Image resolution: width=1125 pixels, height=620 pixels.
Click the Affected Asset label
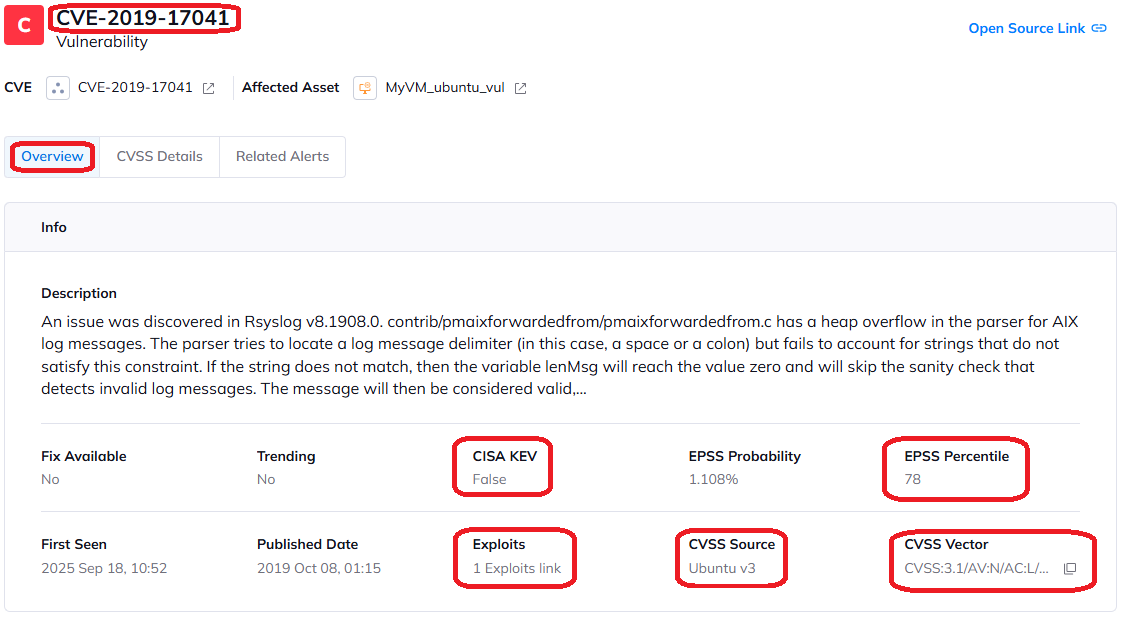(x=291, y=88)
